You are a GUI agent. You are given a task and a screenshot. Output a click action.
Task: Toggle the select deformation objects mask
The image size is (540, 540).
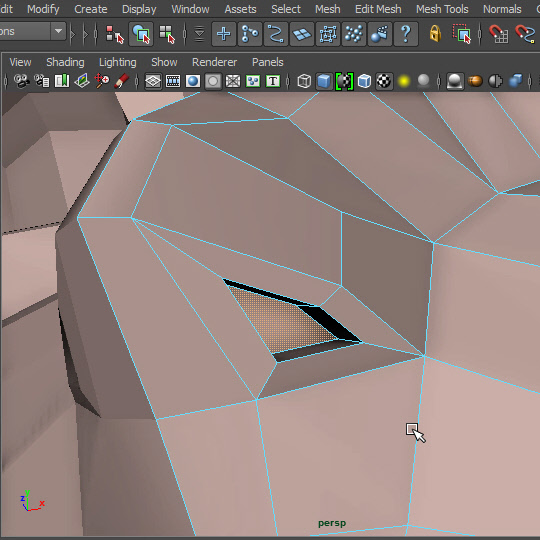pos(328,34)
